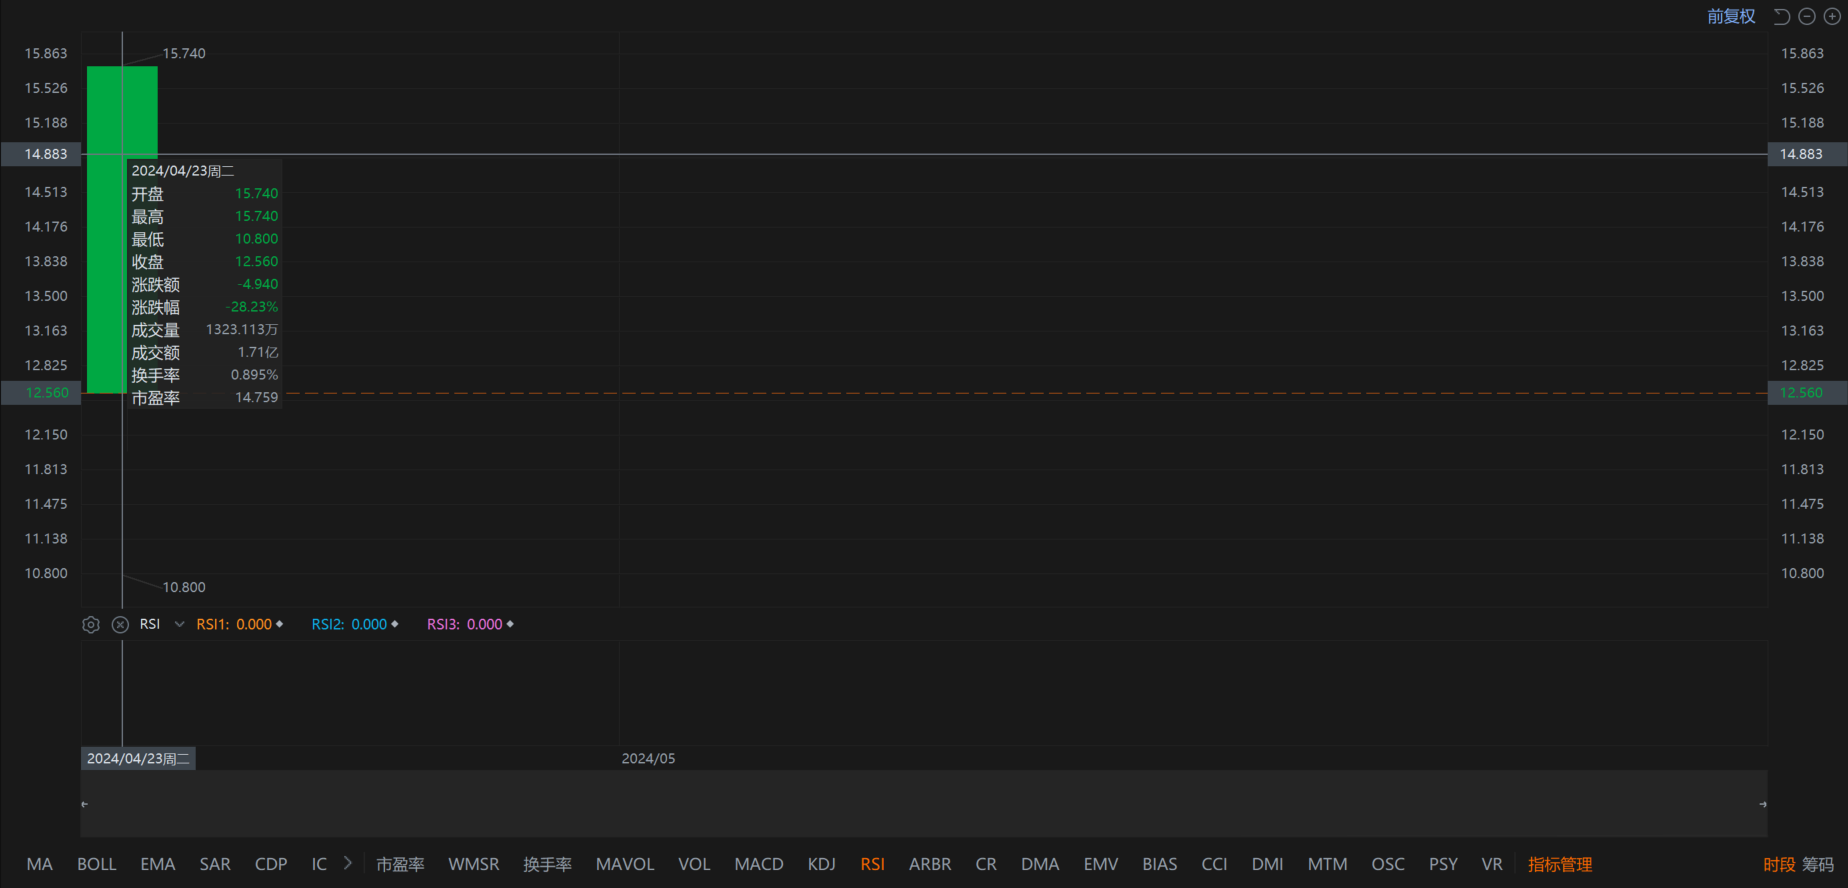Switch to PSY sub-indicator
The height and width of the screenshot is (888, 1848).
click(x=1443, y=864)
